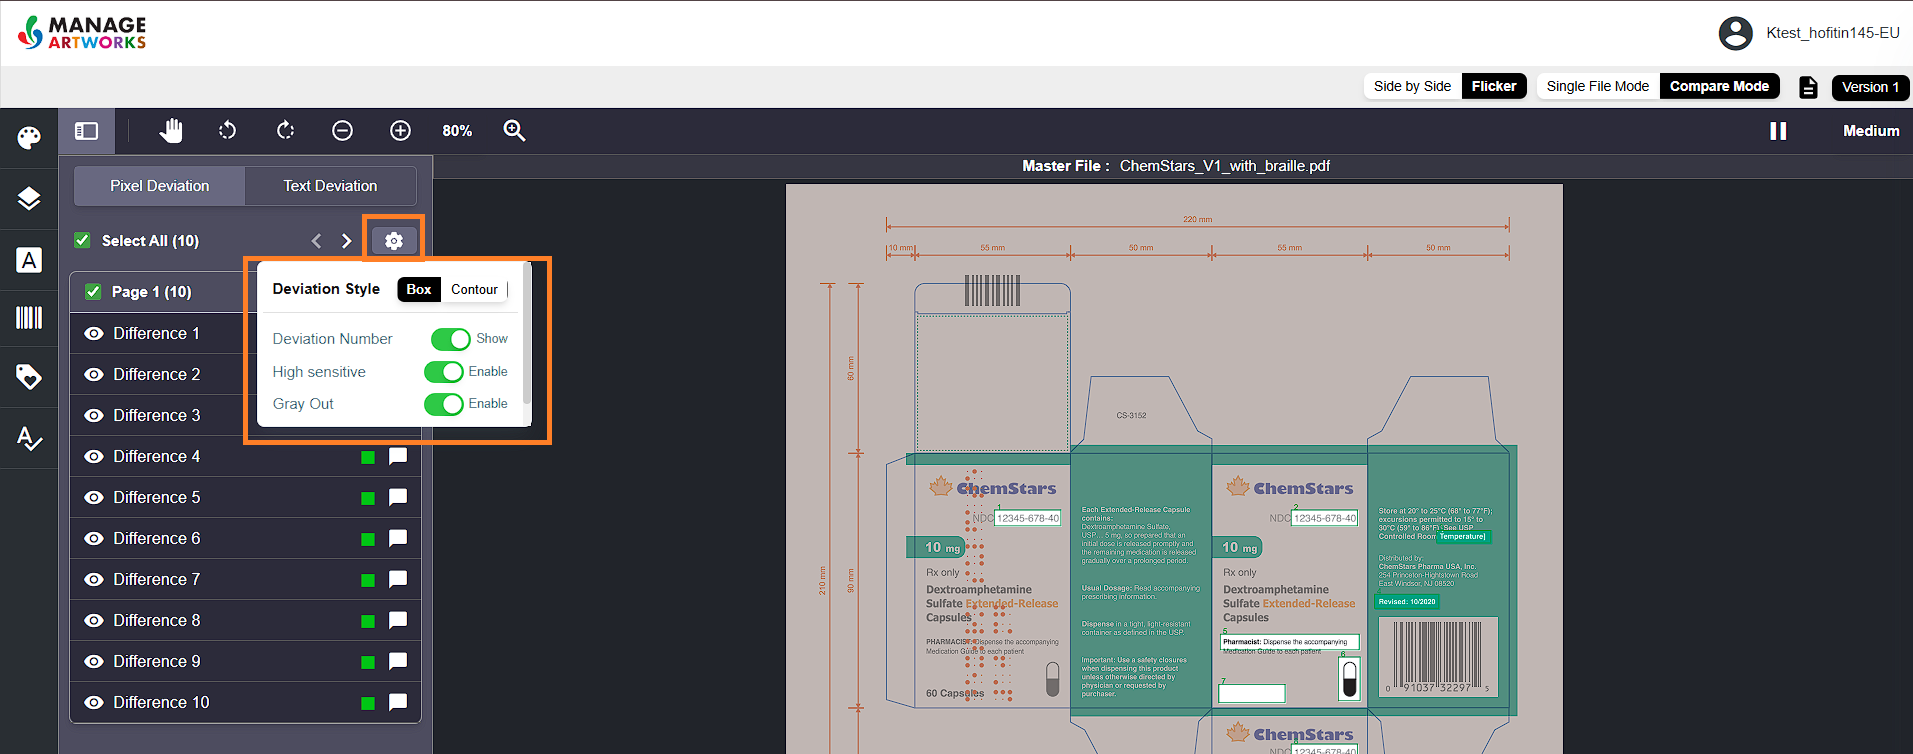Viewport: 1913px width, 754px height.
Task: Zoom out with minus icon
Action: pos(342,131)
